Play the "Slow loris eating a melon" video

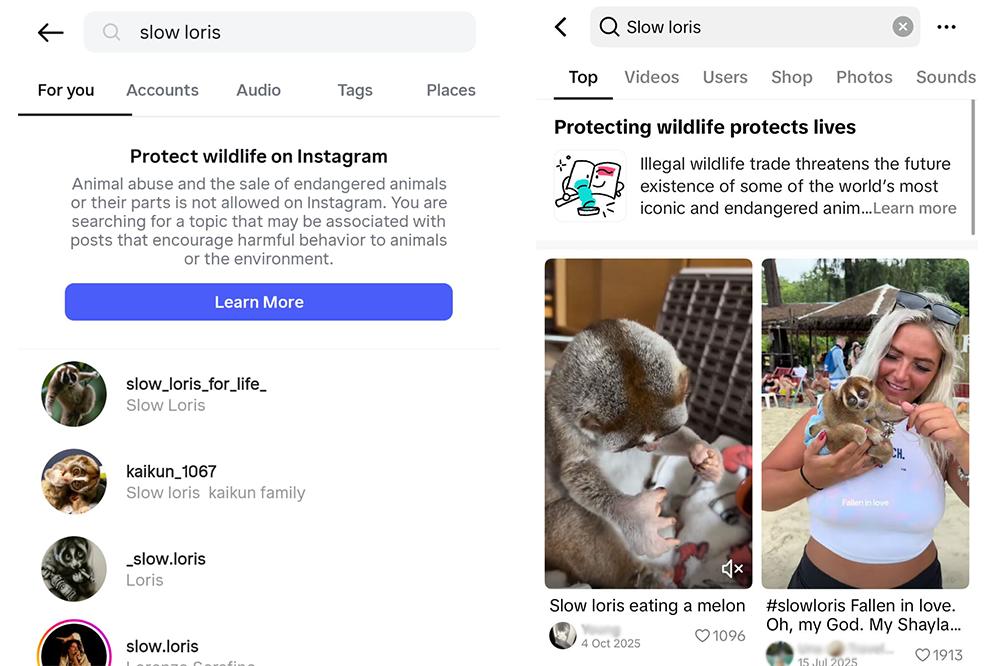[648, 422]
